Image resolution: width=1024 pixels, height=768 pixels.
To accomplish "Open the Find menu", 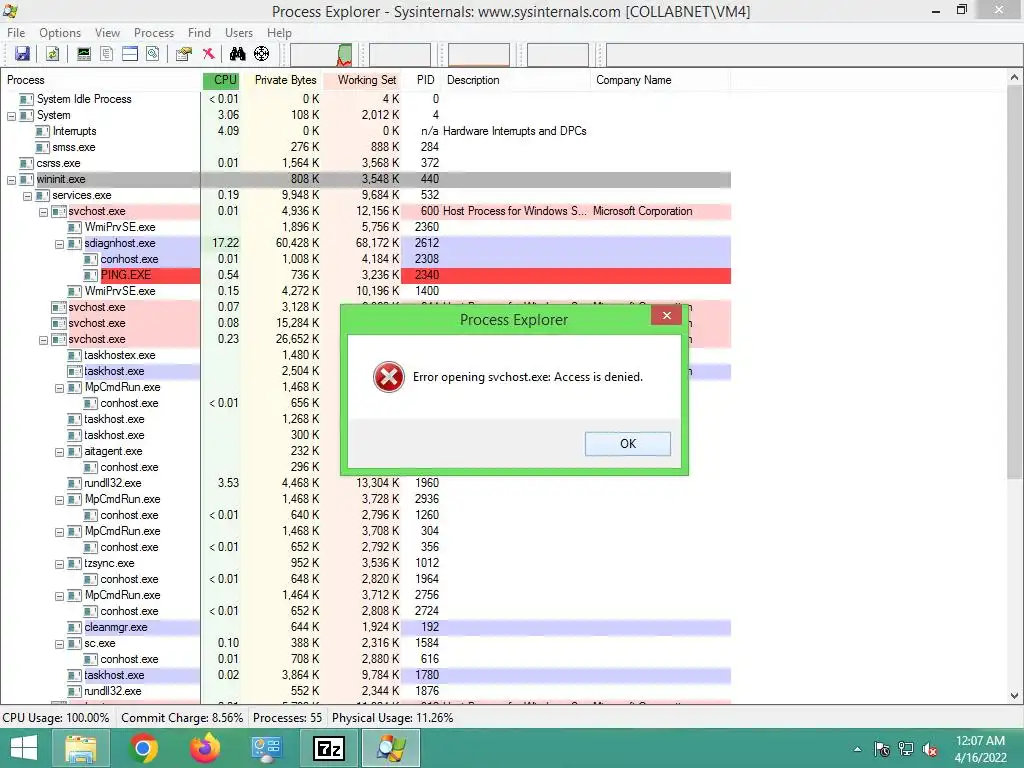I will pyautogui.click(x=199, y=33).
